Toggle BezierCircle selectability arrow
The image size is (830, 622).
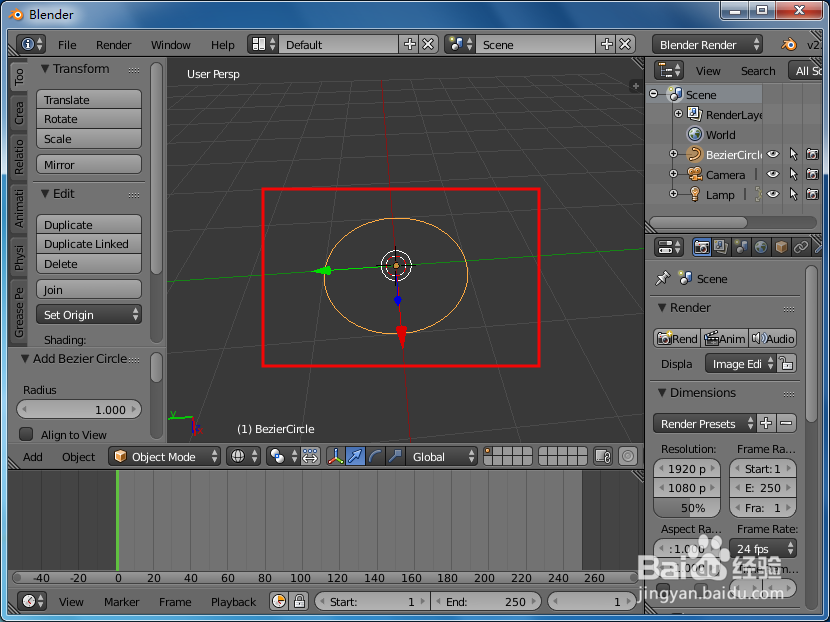793,155
